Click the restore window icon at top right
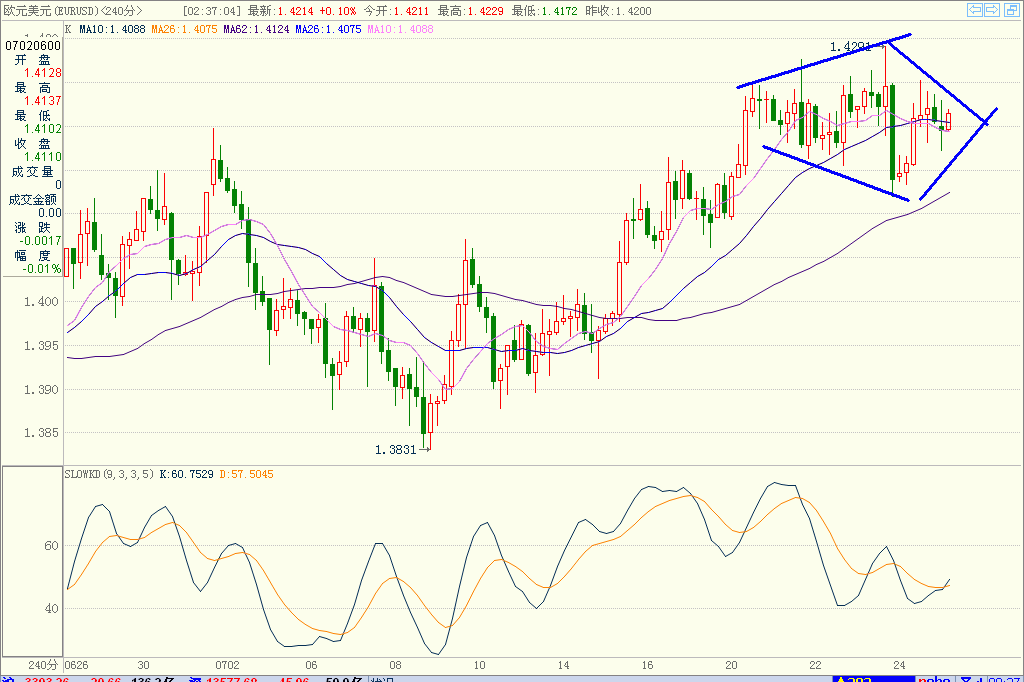 click(1011, 10)
